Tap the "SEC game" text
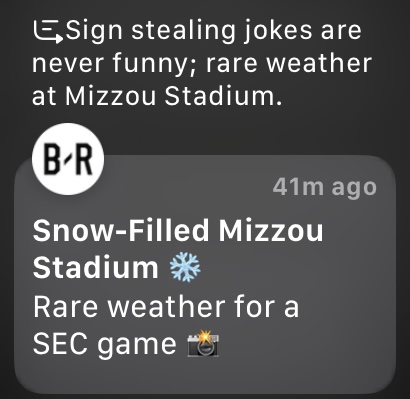The width and height of the screenshot is (410, 399). coord(104,345)
